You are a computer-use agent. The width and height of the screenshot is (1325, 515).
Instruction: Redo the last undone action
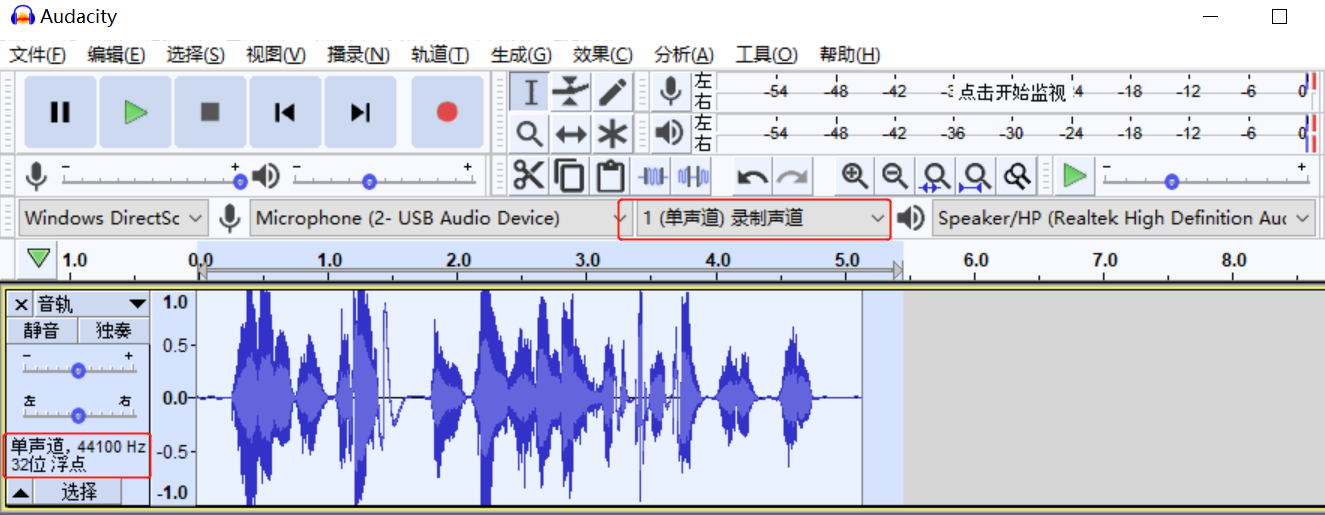794,176
